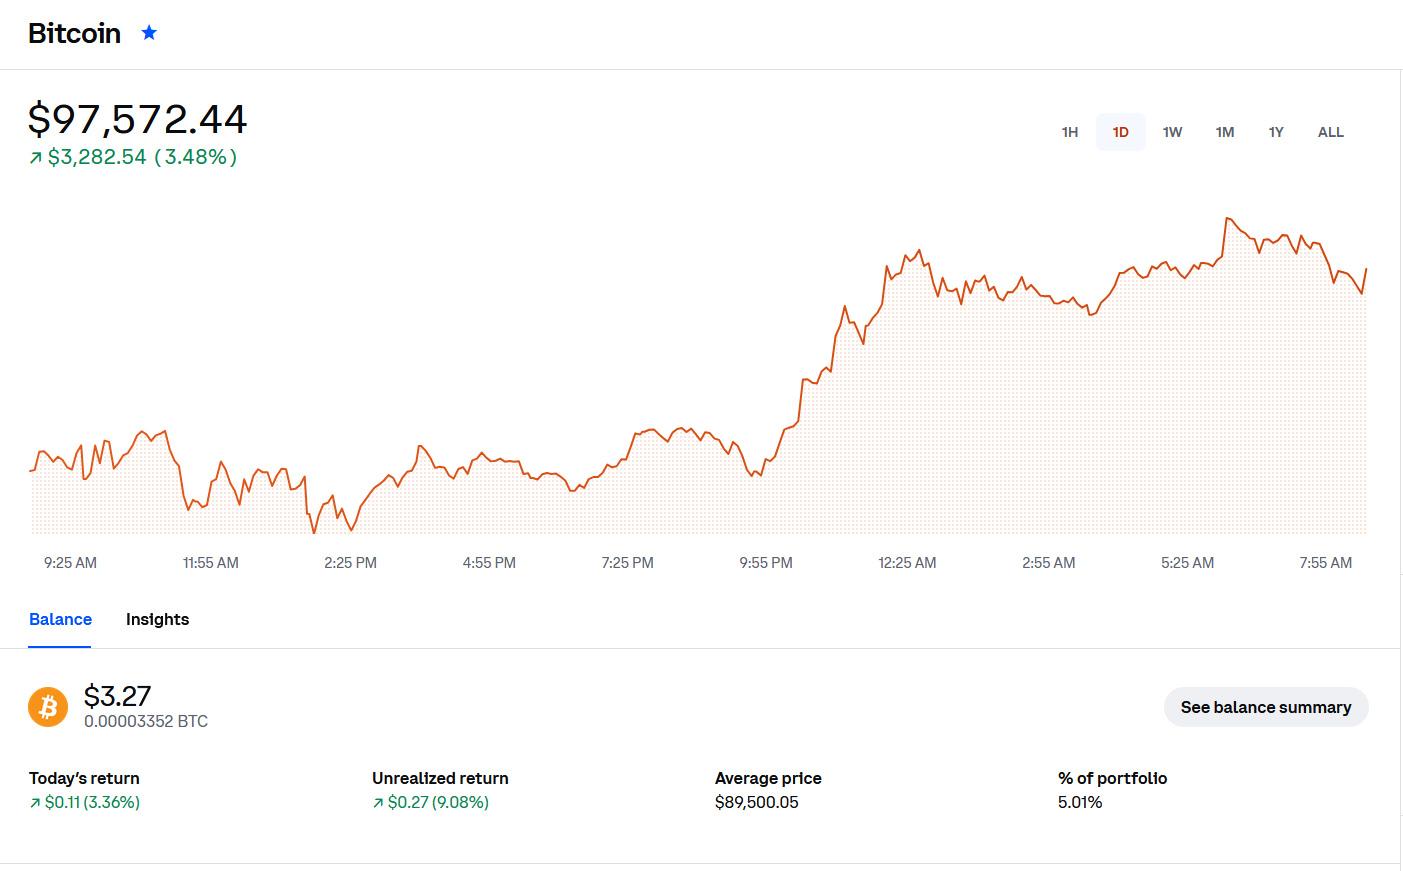Click the 2:55 AM axis label
This screenshot has width=1403, height=871.
click(1049, 563)
